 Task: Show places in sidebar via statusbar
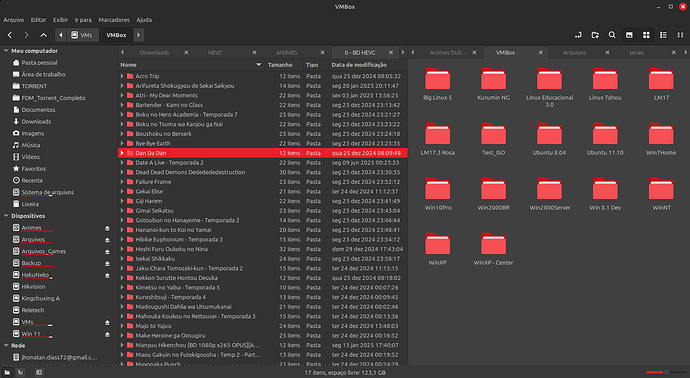7,373
